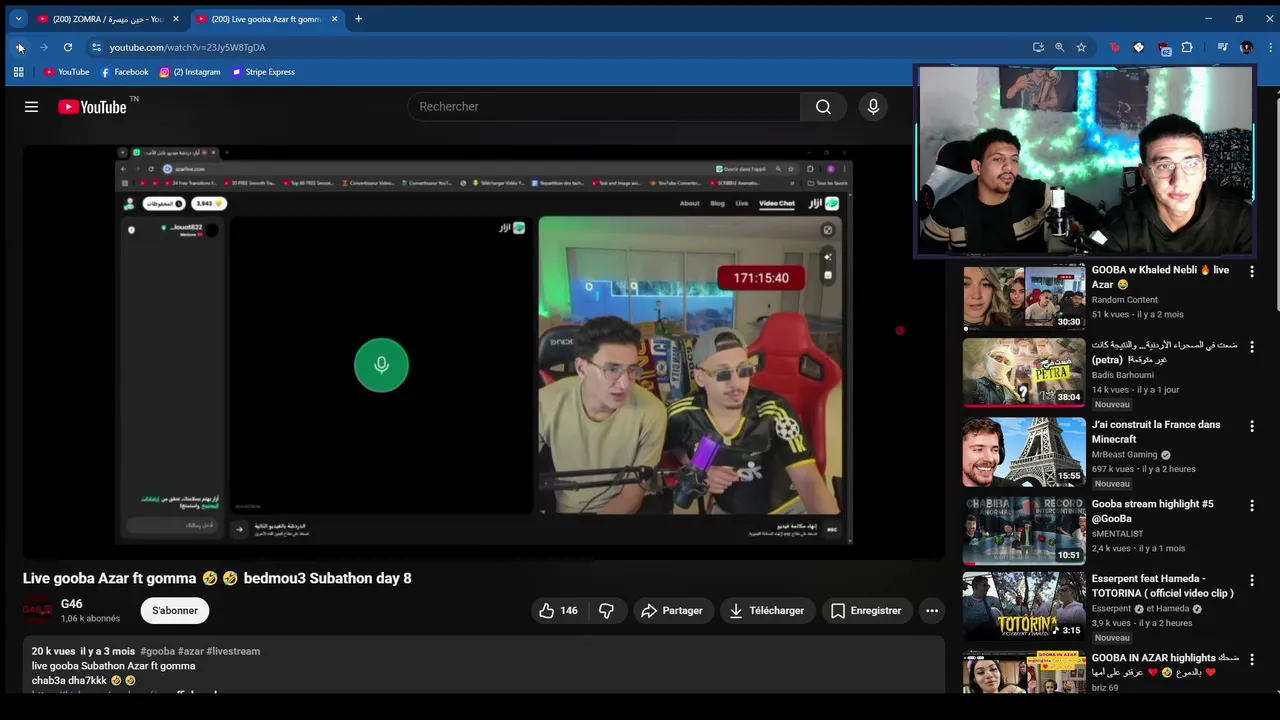Open the red Tp extension icon

pyautogui.click(x=1114, y=47)
